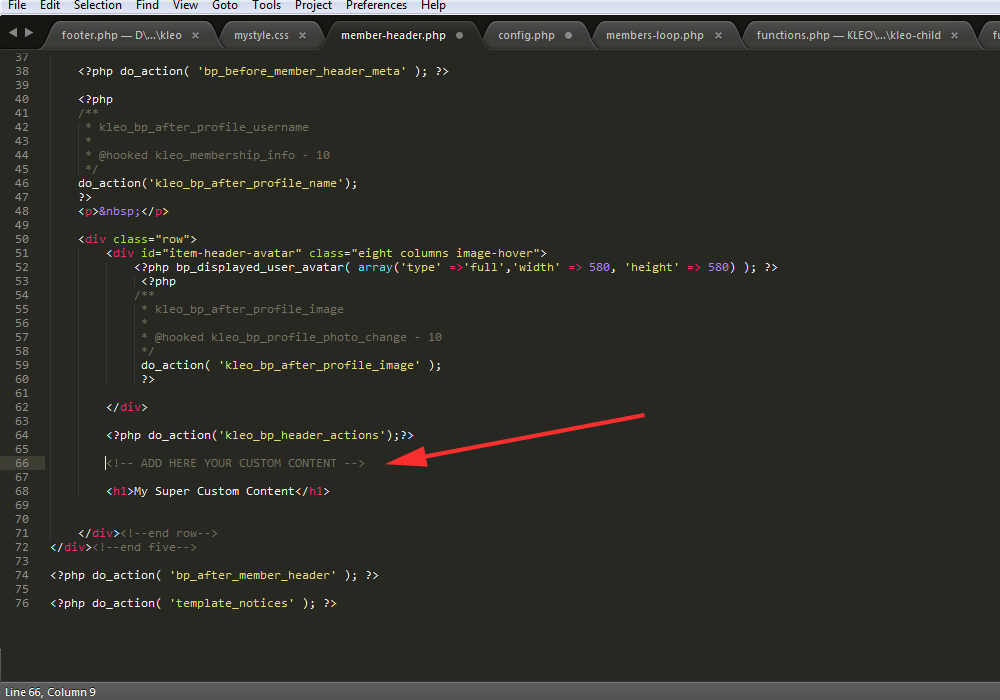Switch to the config.php tab

[x=526, y=35]
